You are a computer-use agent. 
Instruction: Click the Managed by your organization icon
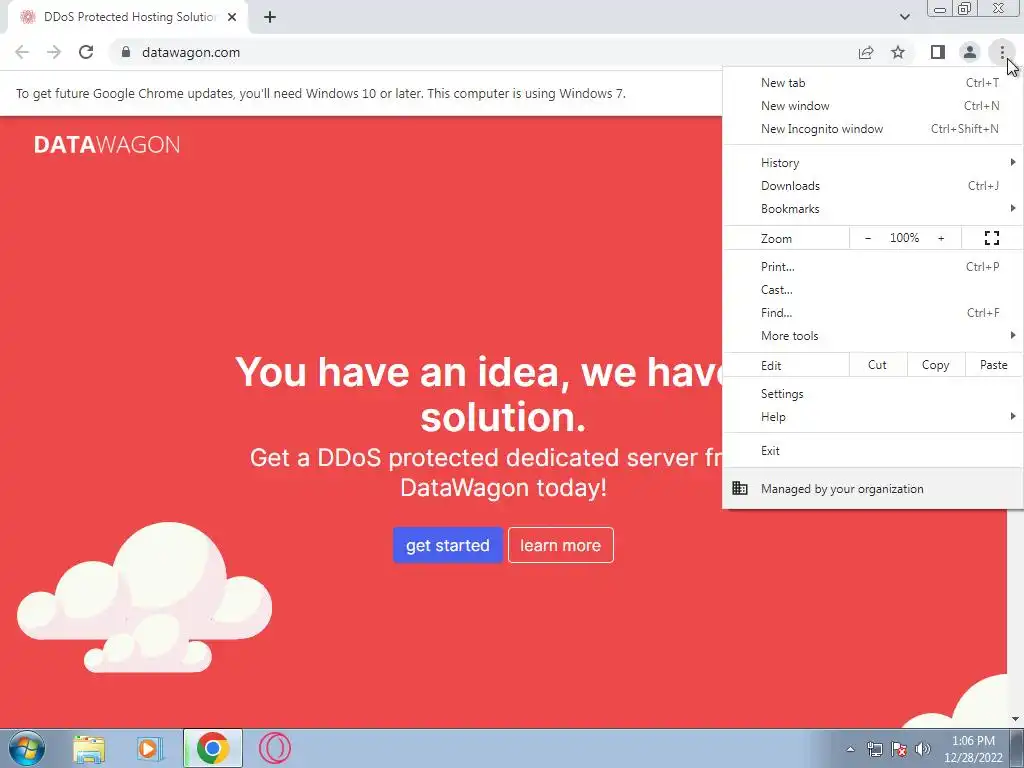tap(740, 488)
